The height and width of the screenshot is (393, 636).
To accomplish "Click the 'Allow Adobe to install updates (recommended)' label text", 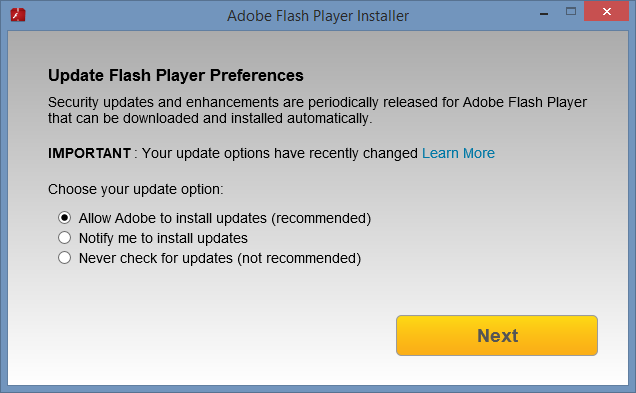I will click(x=225, y=218).
